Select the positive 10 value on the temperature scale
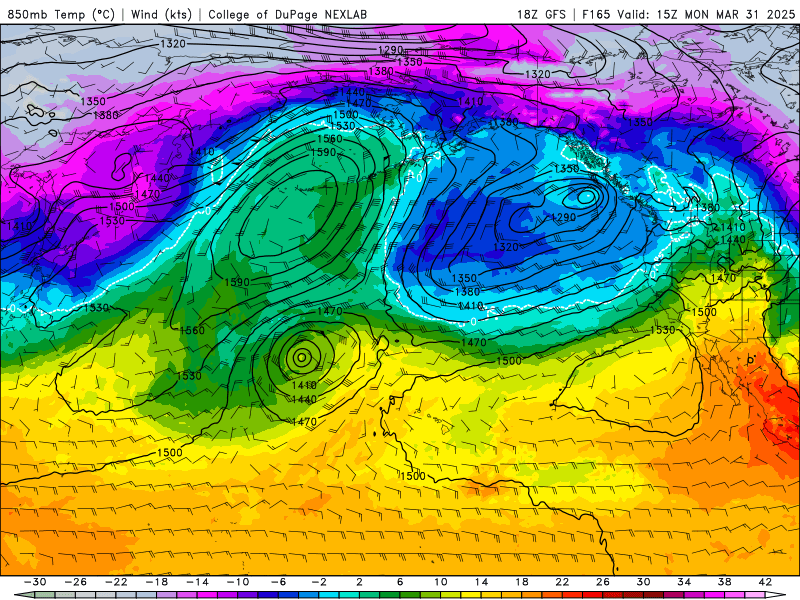Screen dimensions: 800x600 440,582
